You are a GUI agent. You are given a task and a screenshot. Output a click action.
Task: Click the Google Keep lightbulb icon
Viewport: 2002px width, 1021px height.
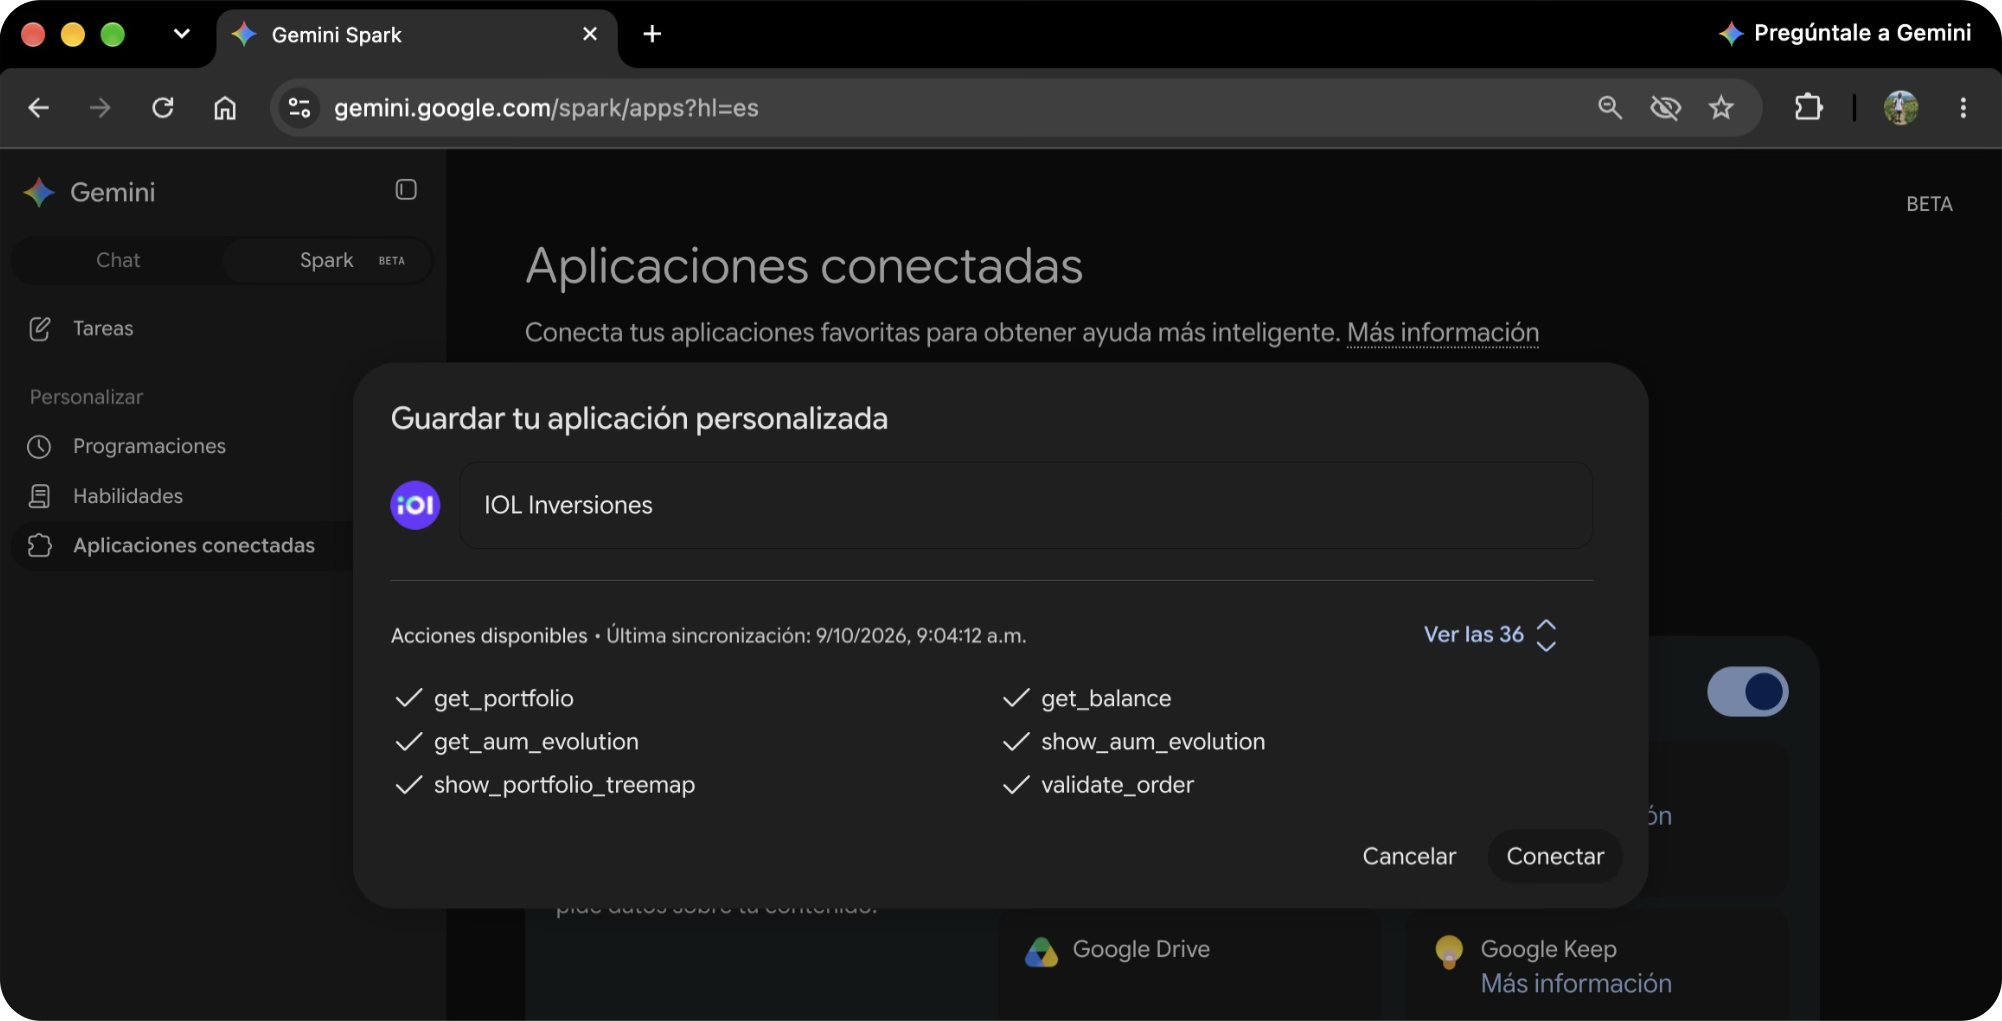click(x=1449, y=951)
